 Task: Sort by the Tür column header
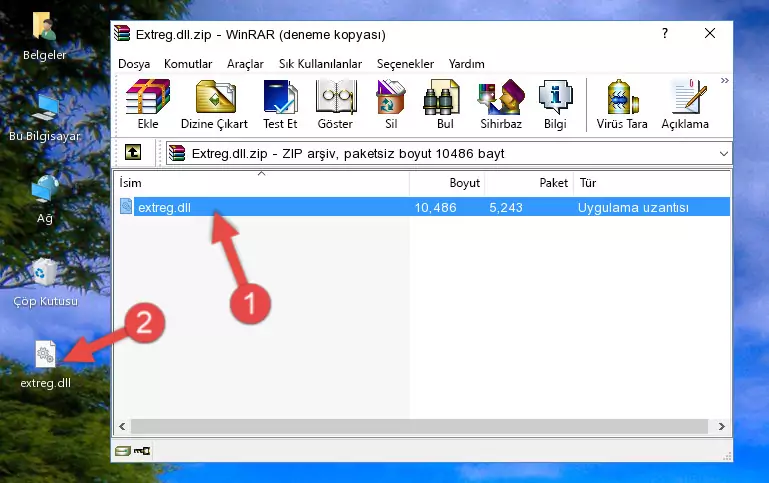pos(652,183)
